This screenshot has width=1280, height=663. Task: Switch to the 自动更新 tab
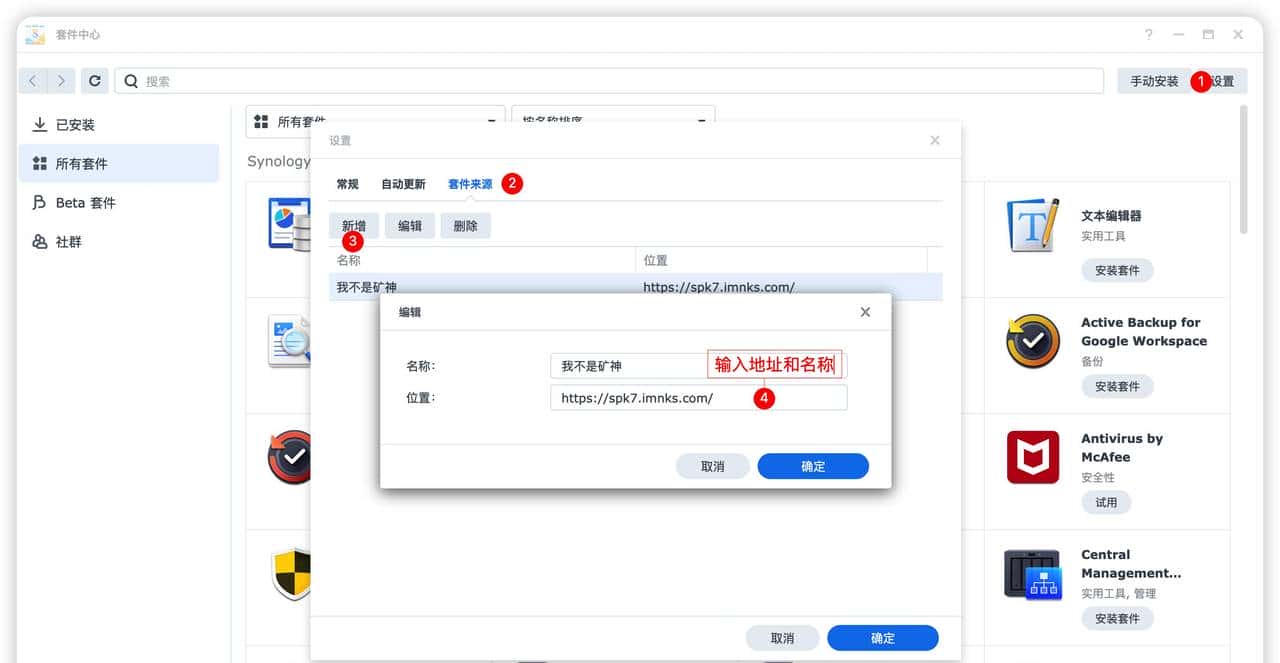tap(402, 183)
